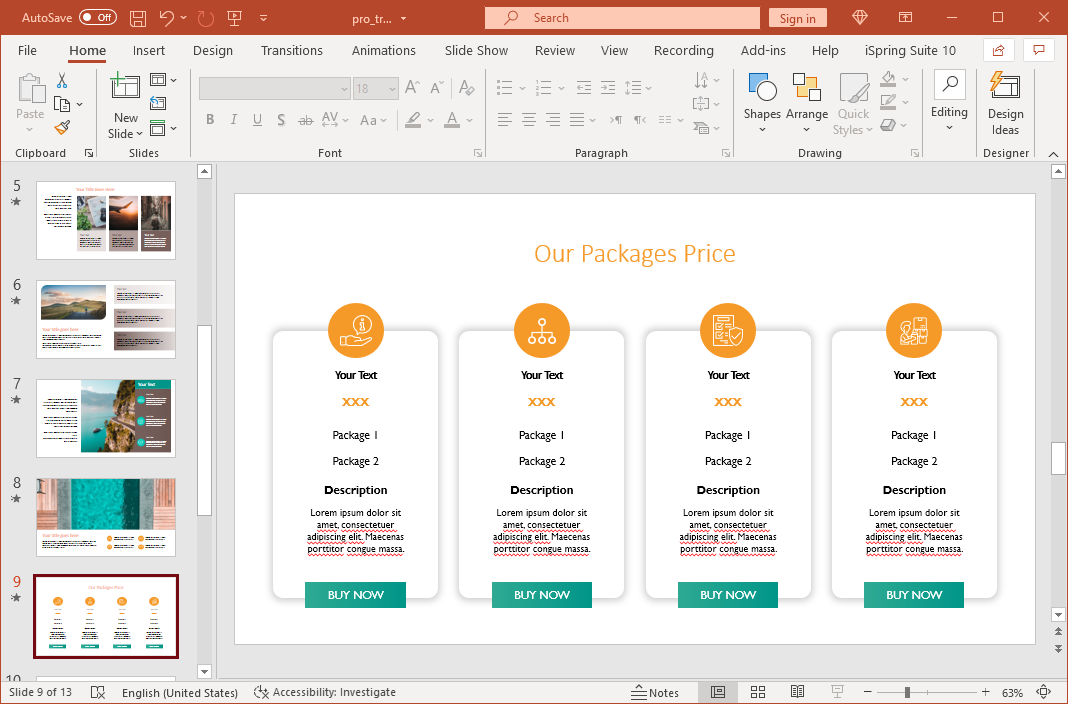Viewport: 1068px width, 704px height.
Task: Click the Cut scissors icon
Action: point(62,81)
